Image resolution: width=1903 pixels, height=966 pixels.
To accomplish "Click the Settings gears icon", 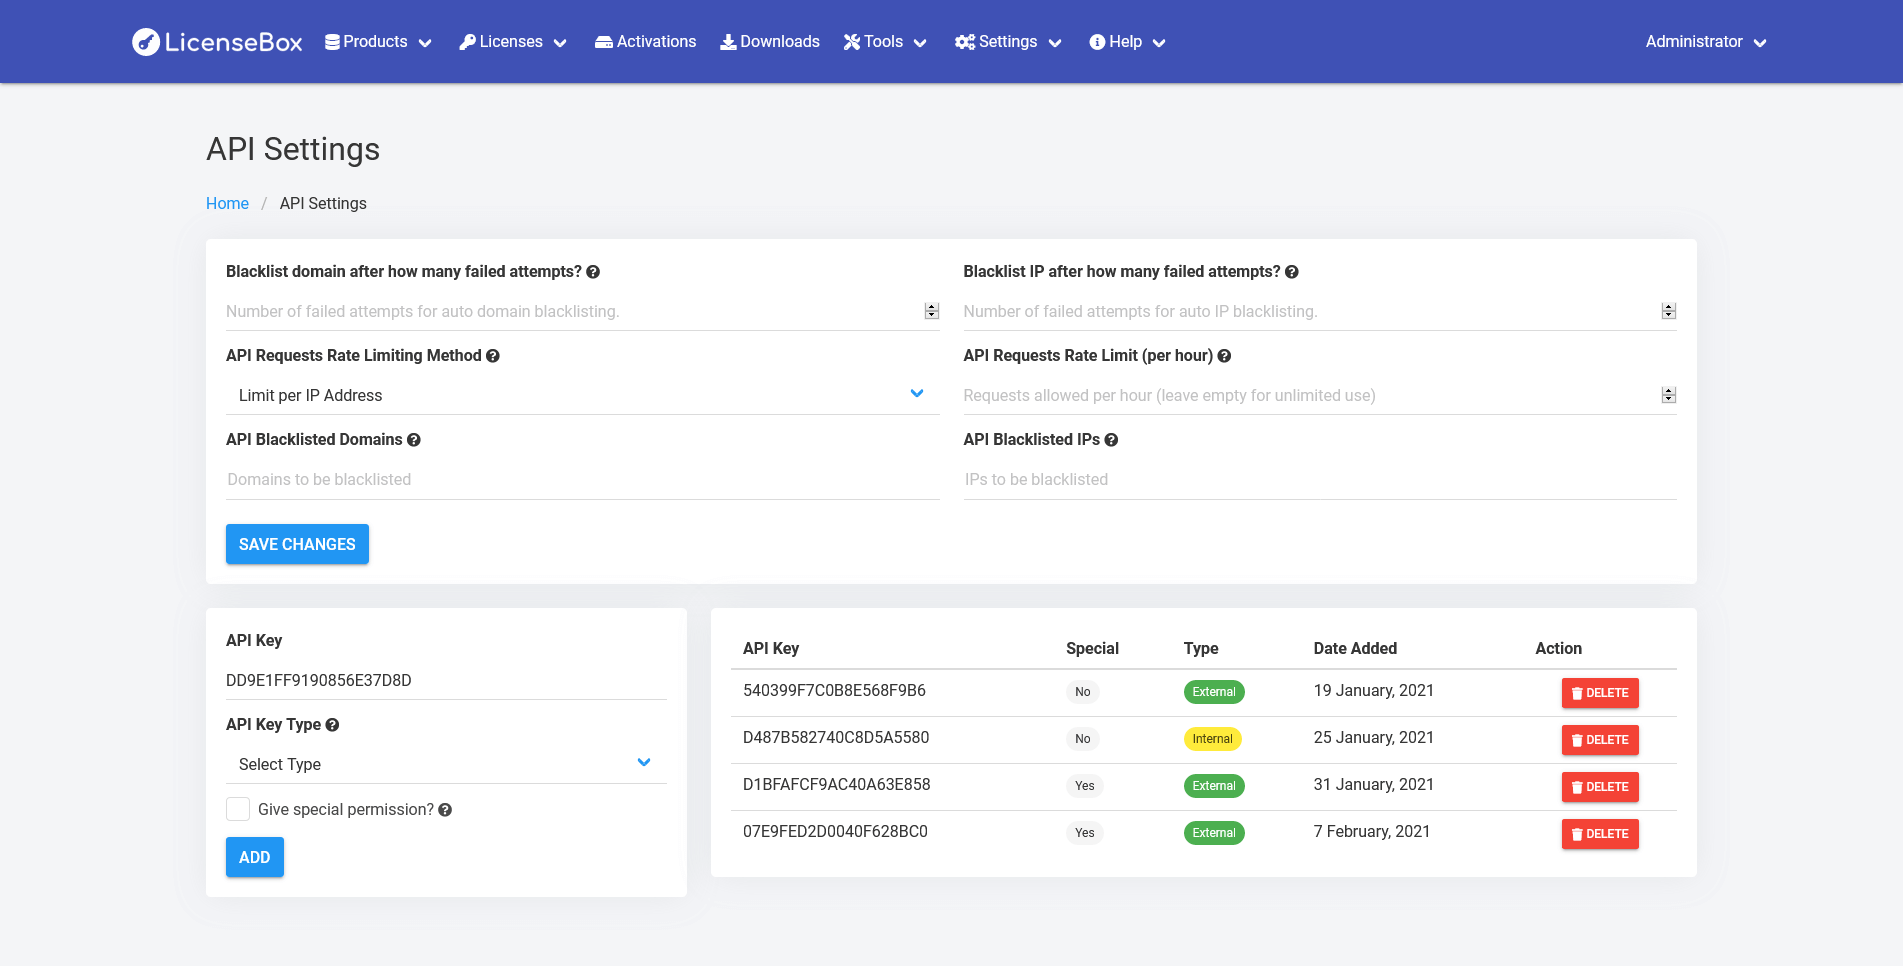I will (965, 42).
